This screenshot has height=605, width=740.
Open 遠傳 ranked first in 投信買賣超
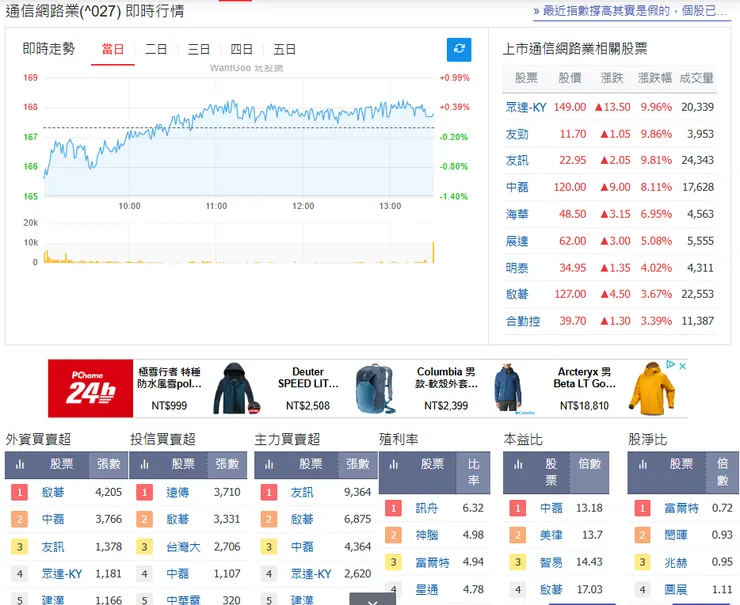pyautogui.click(x=177, y=493)
